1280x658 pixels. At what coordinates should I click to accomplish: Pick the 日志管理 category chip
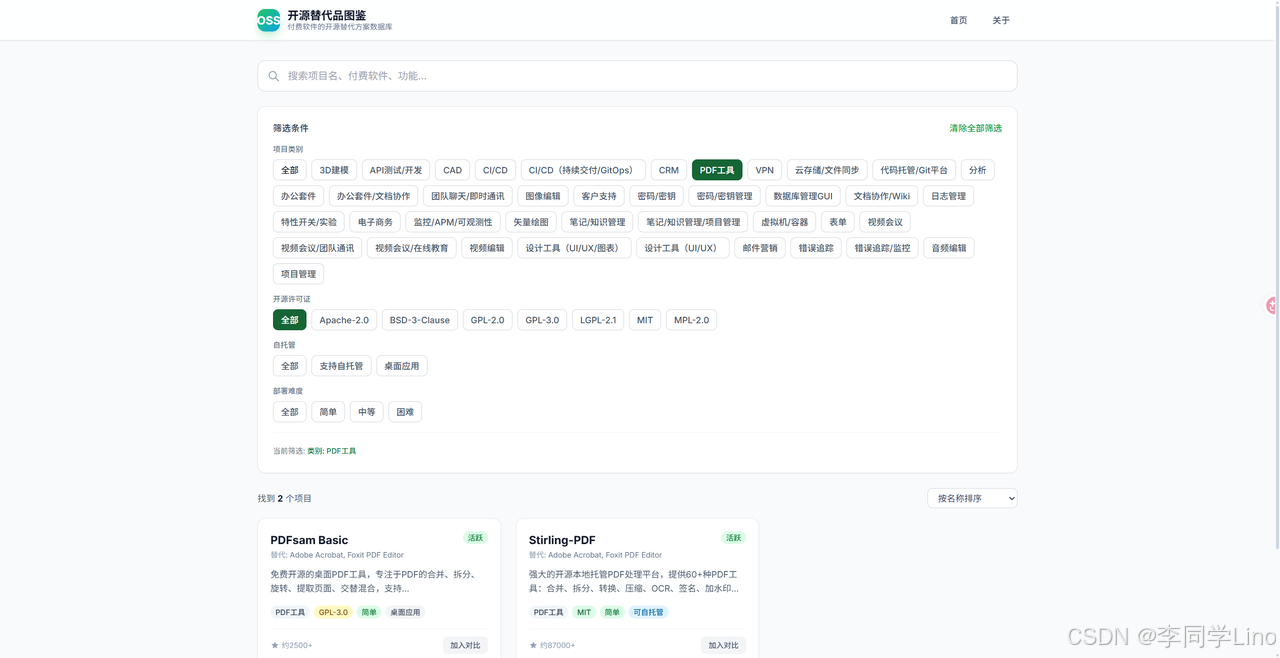[x=948, y=196]
